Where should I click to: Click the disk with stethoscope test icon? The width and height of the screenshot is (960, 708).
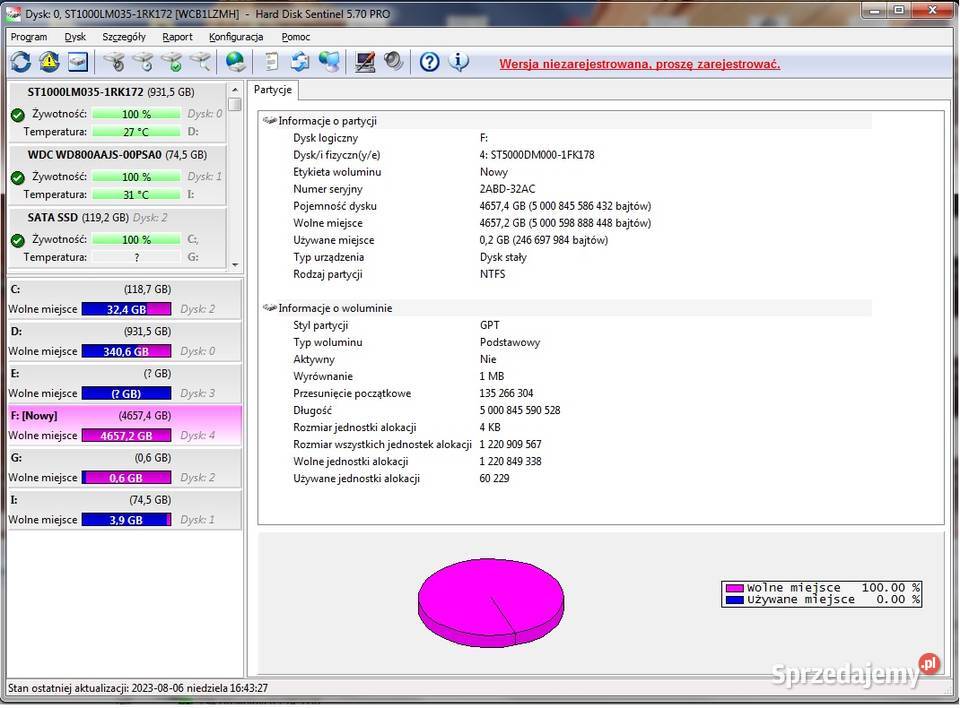pos(114,62)
